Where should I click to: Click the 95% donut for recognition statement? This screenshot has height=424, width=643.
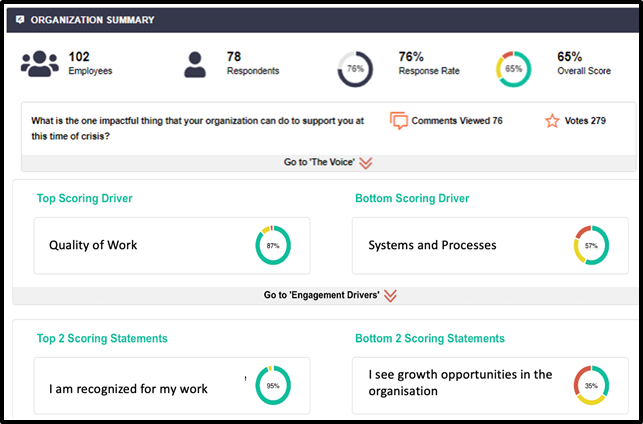click(273, 385)
